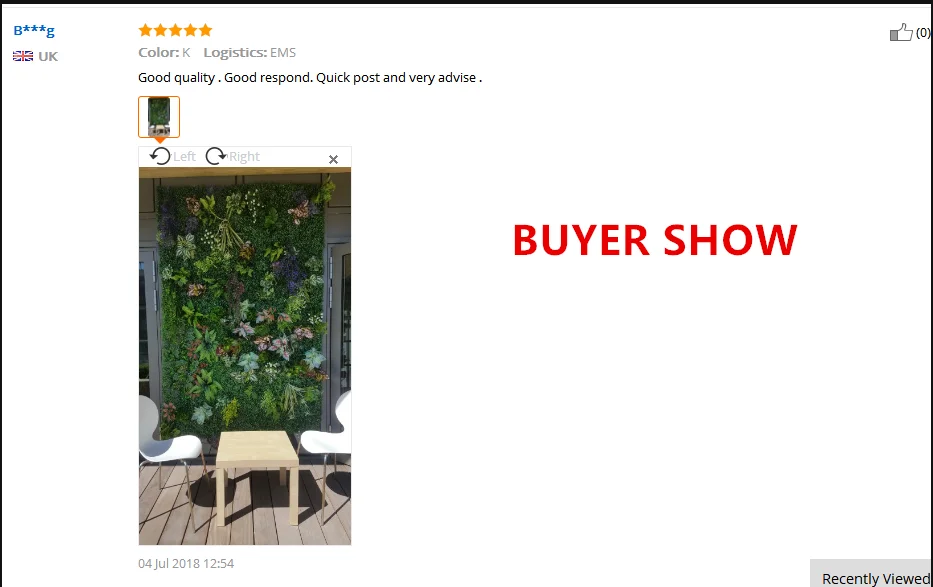Click the rotate right arrow icon
Viewport: 933px width, 587px height.
216,156
